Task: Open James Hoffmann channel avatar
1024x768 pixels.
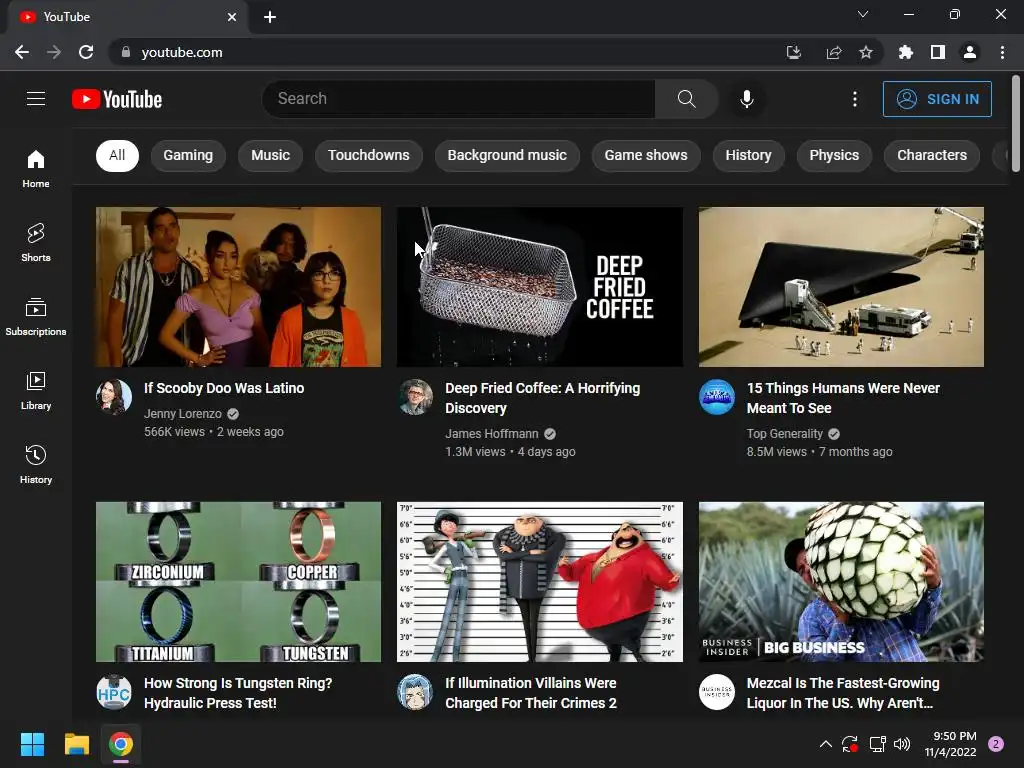Action: coord(415,396)
